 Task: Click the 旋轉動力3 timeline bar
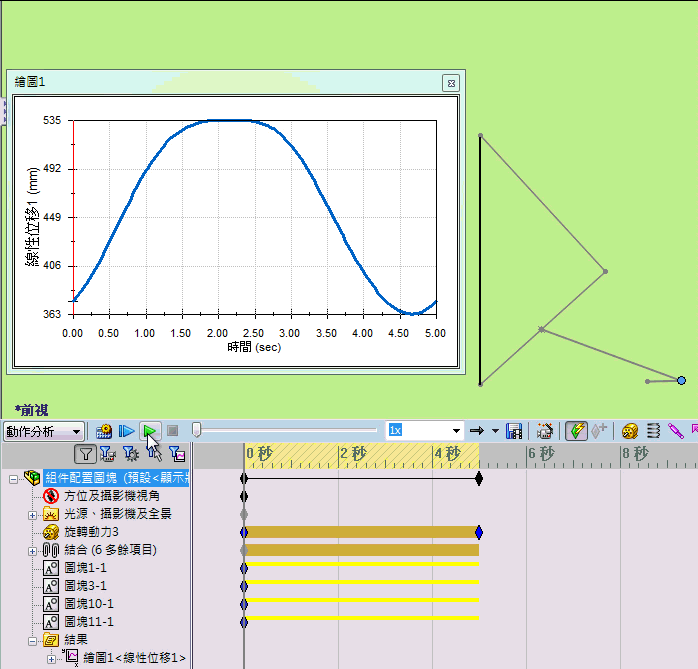[361, 532]
